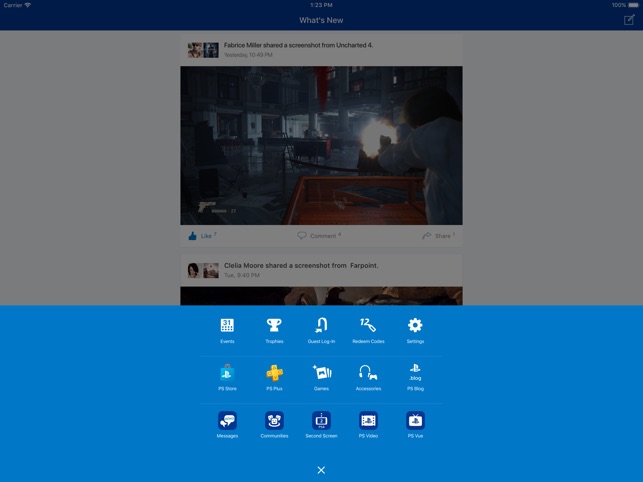
Task: Open the Events calendar icon
Action: [x=227, y=325]
